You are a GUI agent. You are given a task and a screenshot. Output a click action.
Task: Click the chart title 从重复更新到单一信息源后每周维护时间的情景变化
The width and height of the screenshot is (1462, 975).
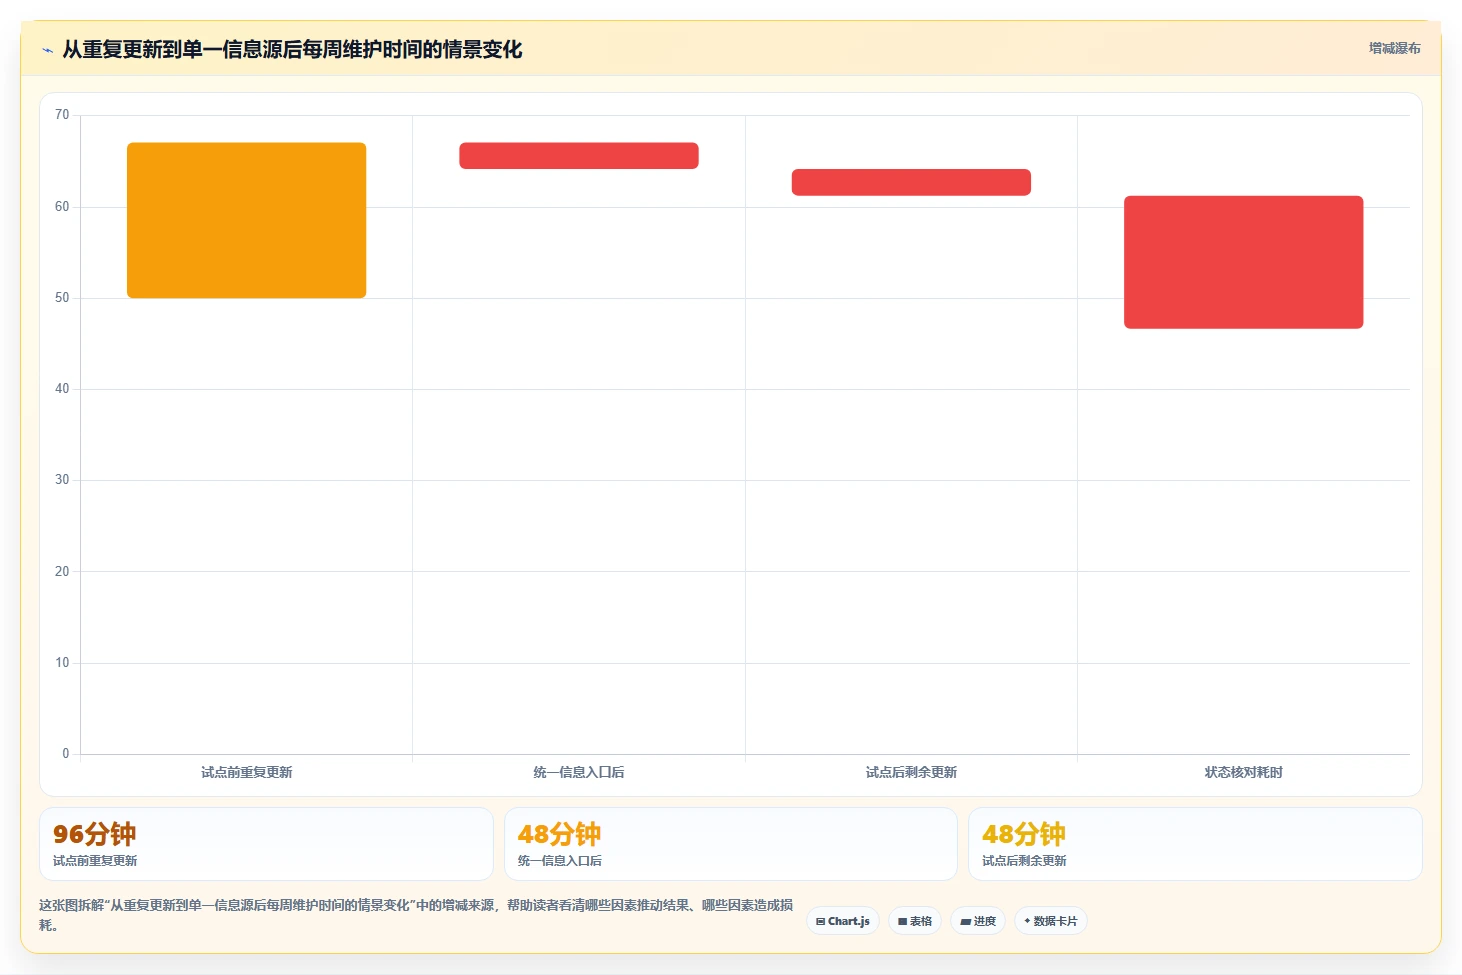pos(292,50)
